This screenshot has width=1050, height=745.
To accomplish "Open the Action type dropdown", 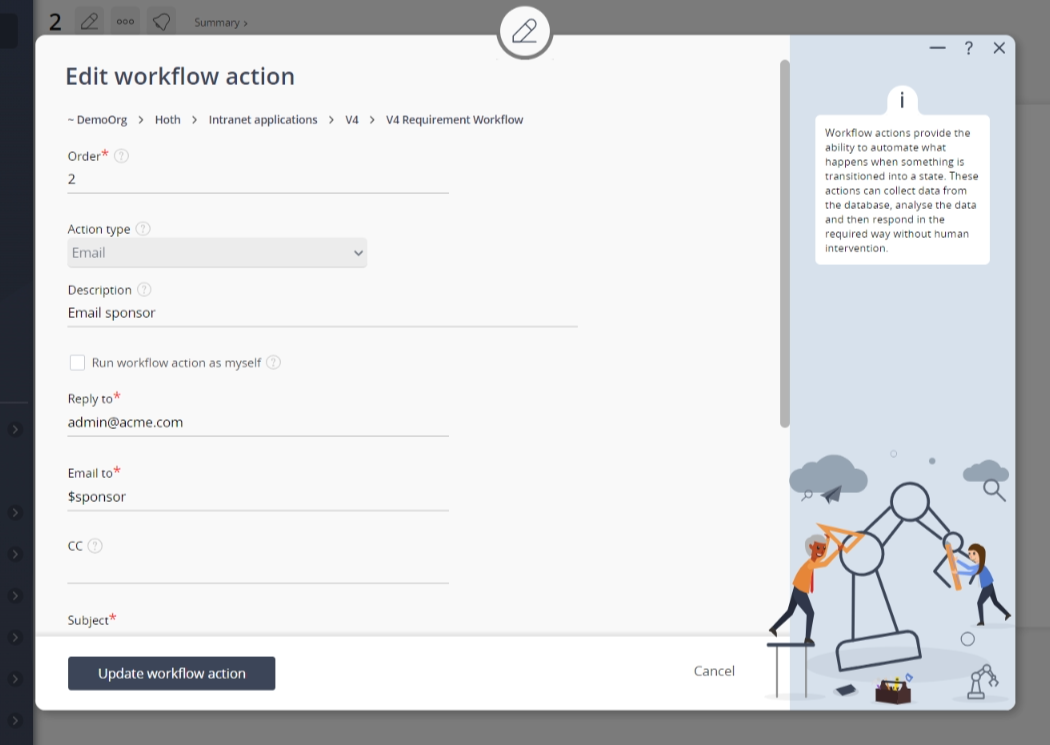I will [x=217, y=253].
